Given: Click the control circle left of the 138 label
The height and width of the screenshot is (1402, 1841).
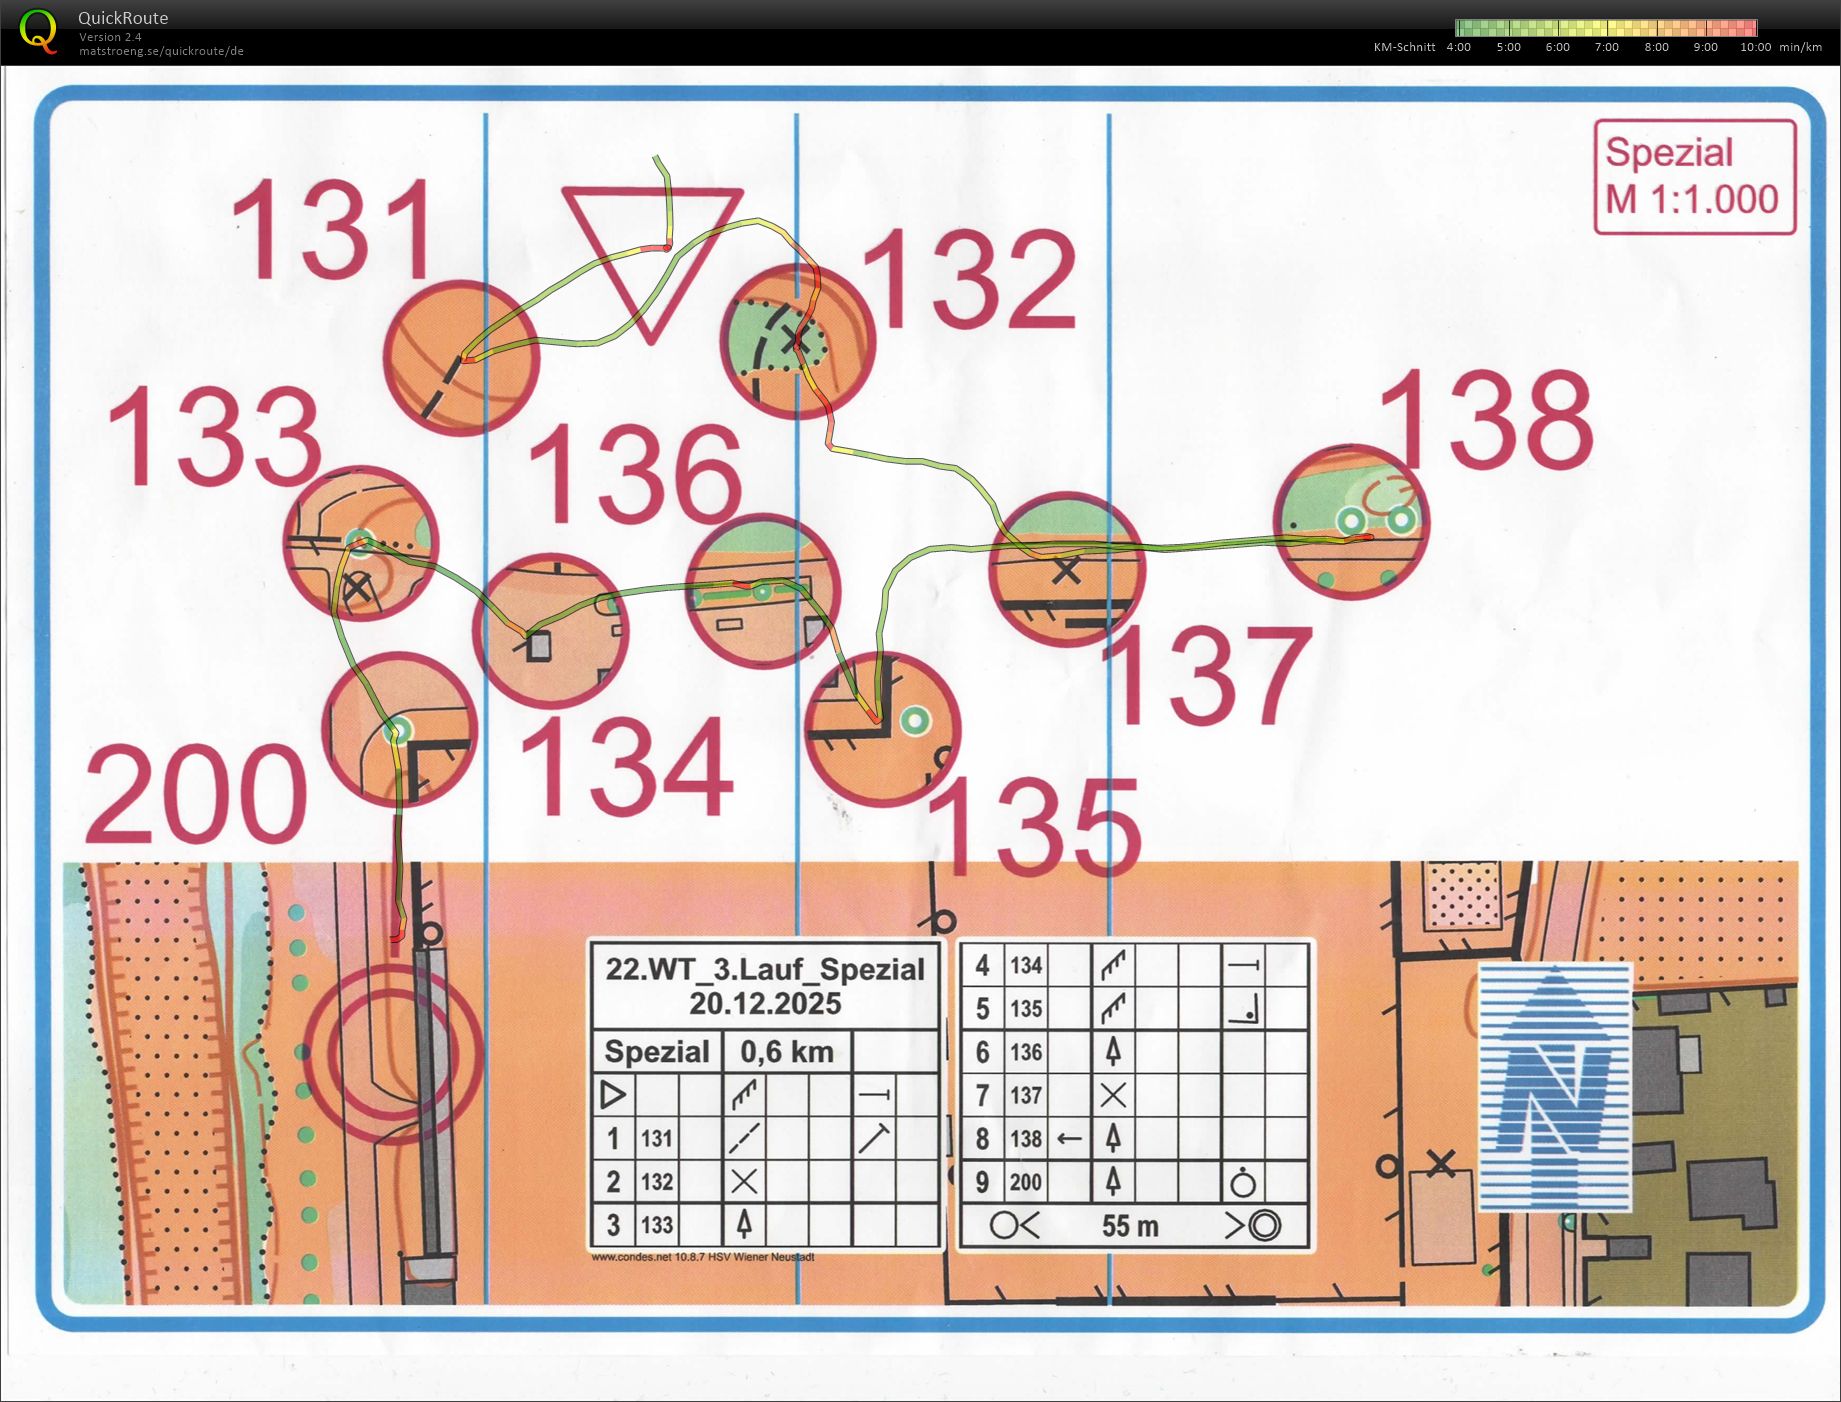Looking at the screenshot, I should pyautogui.click(x=1351, y=522).
